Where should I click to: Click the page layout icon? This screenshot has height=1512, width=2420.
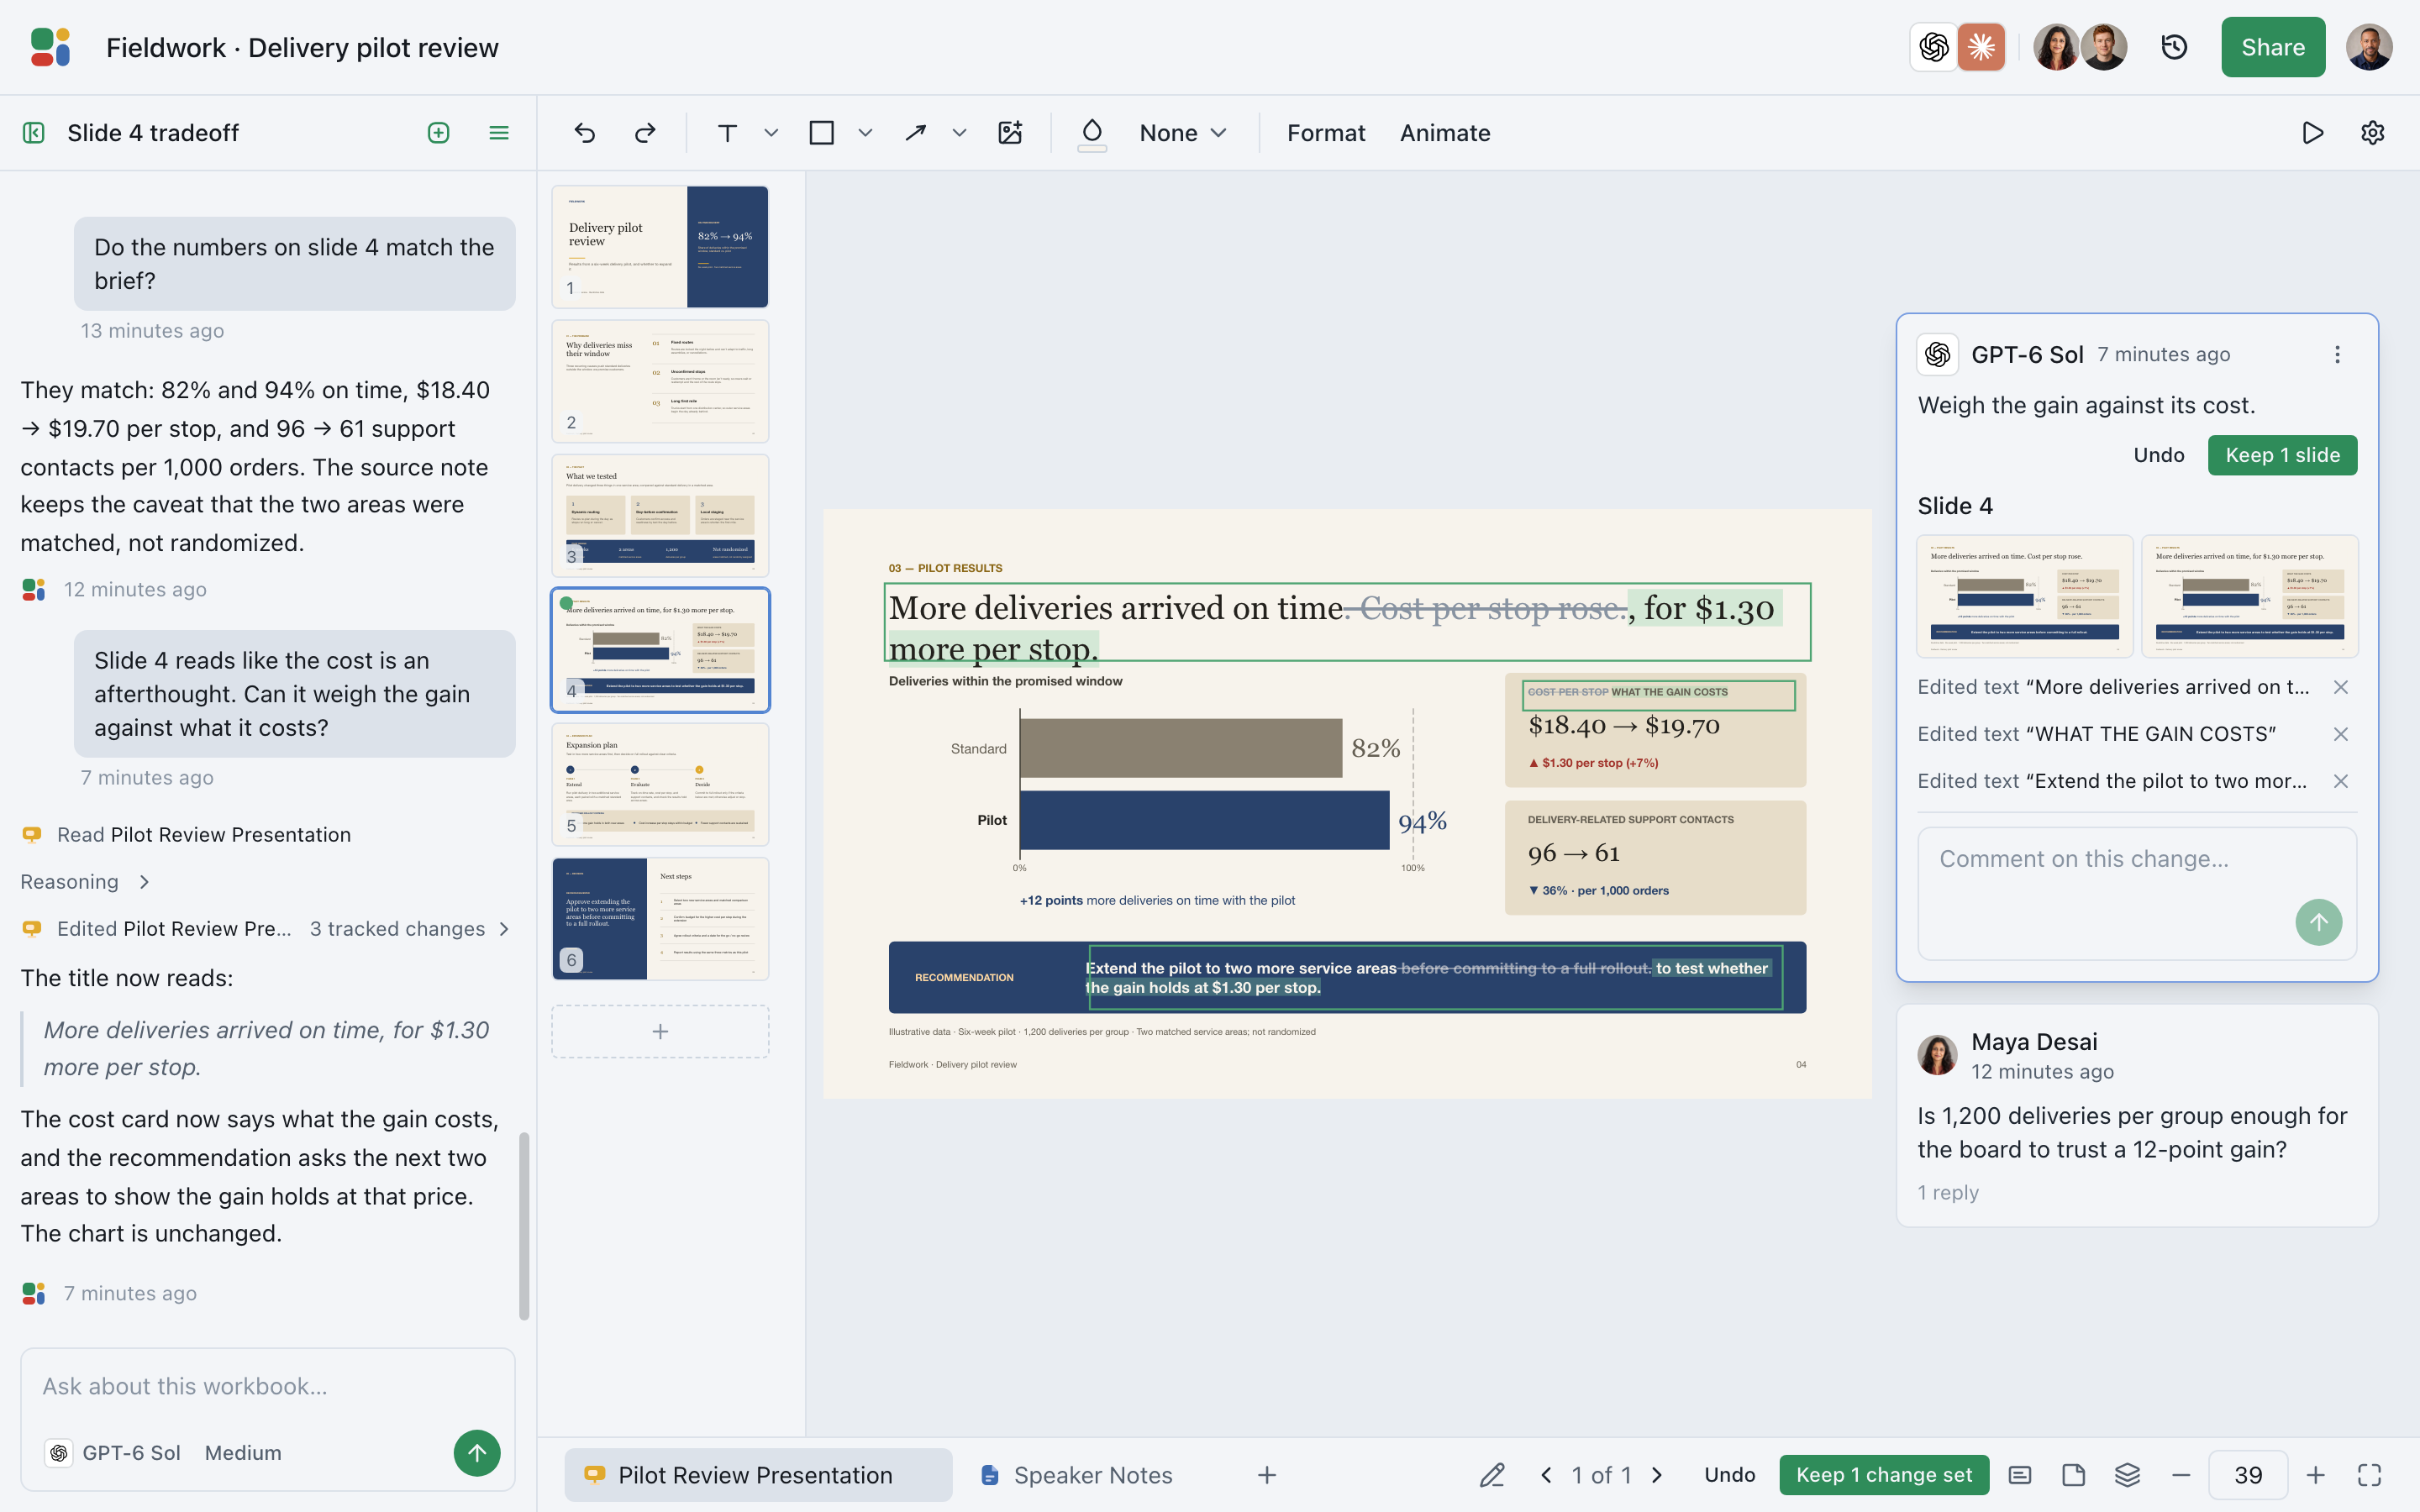(2073, 1475)
